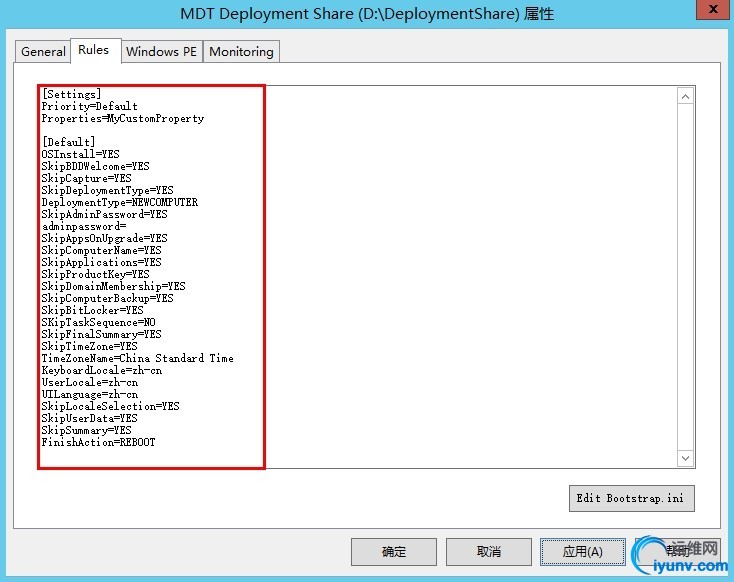Click the FinishAction=REBOOT line
734x582 pixels.
98,442
